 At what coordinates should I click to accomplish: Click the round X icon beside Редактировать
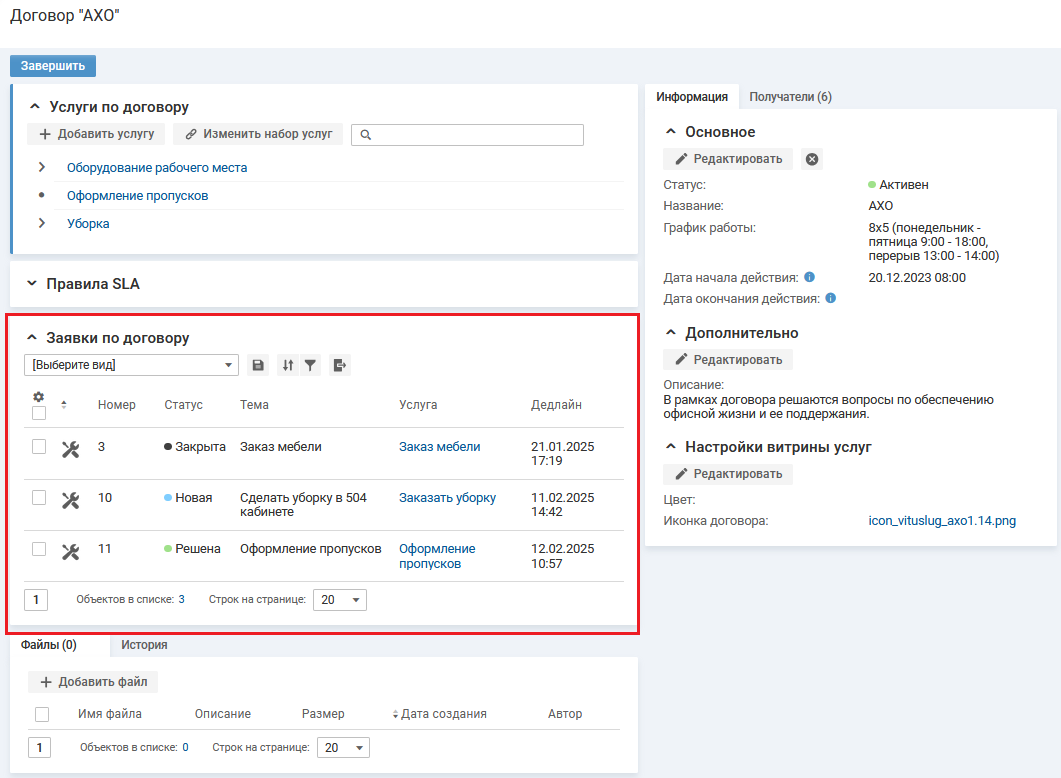coord(812,159)
